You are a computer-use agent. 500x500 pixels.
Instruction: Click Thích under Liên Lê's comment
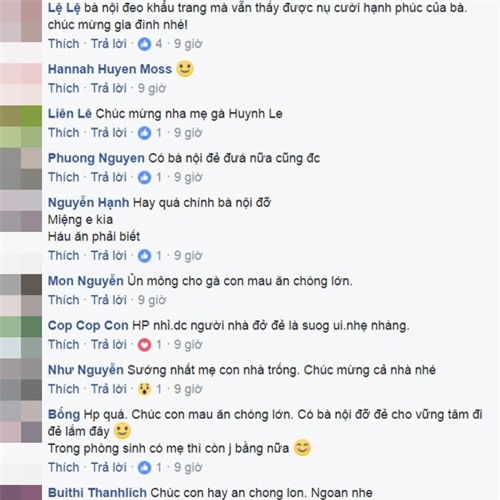[64, 133]
